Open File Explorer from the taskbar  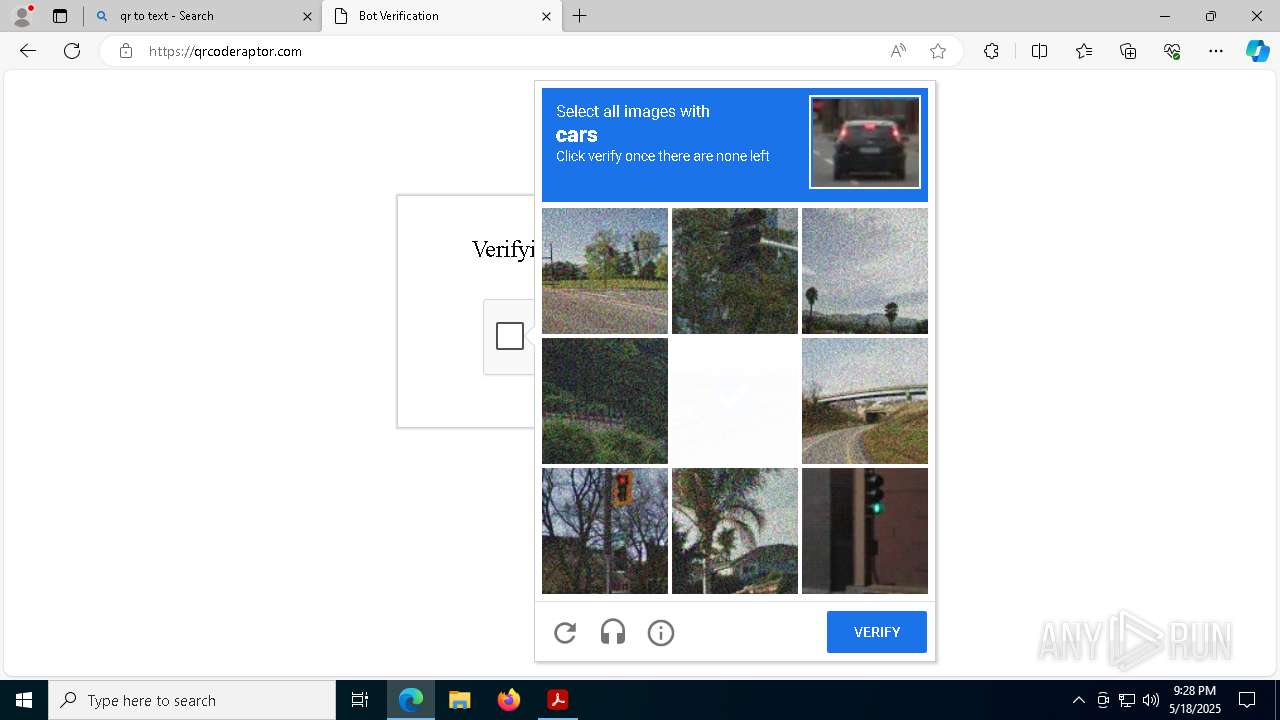pos(460,700)
